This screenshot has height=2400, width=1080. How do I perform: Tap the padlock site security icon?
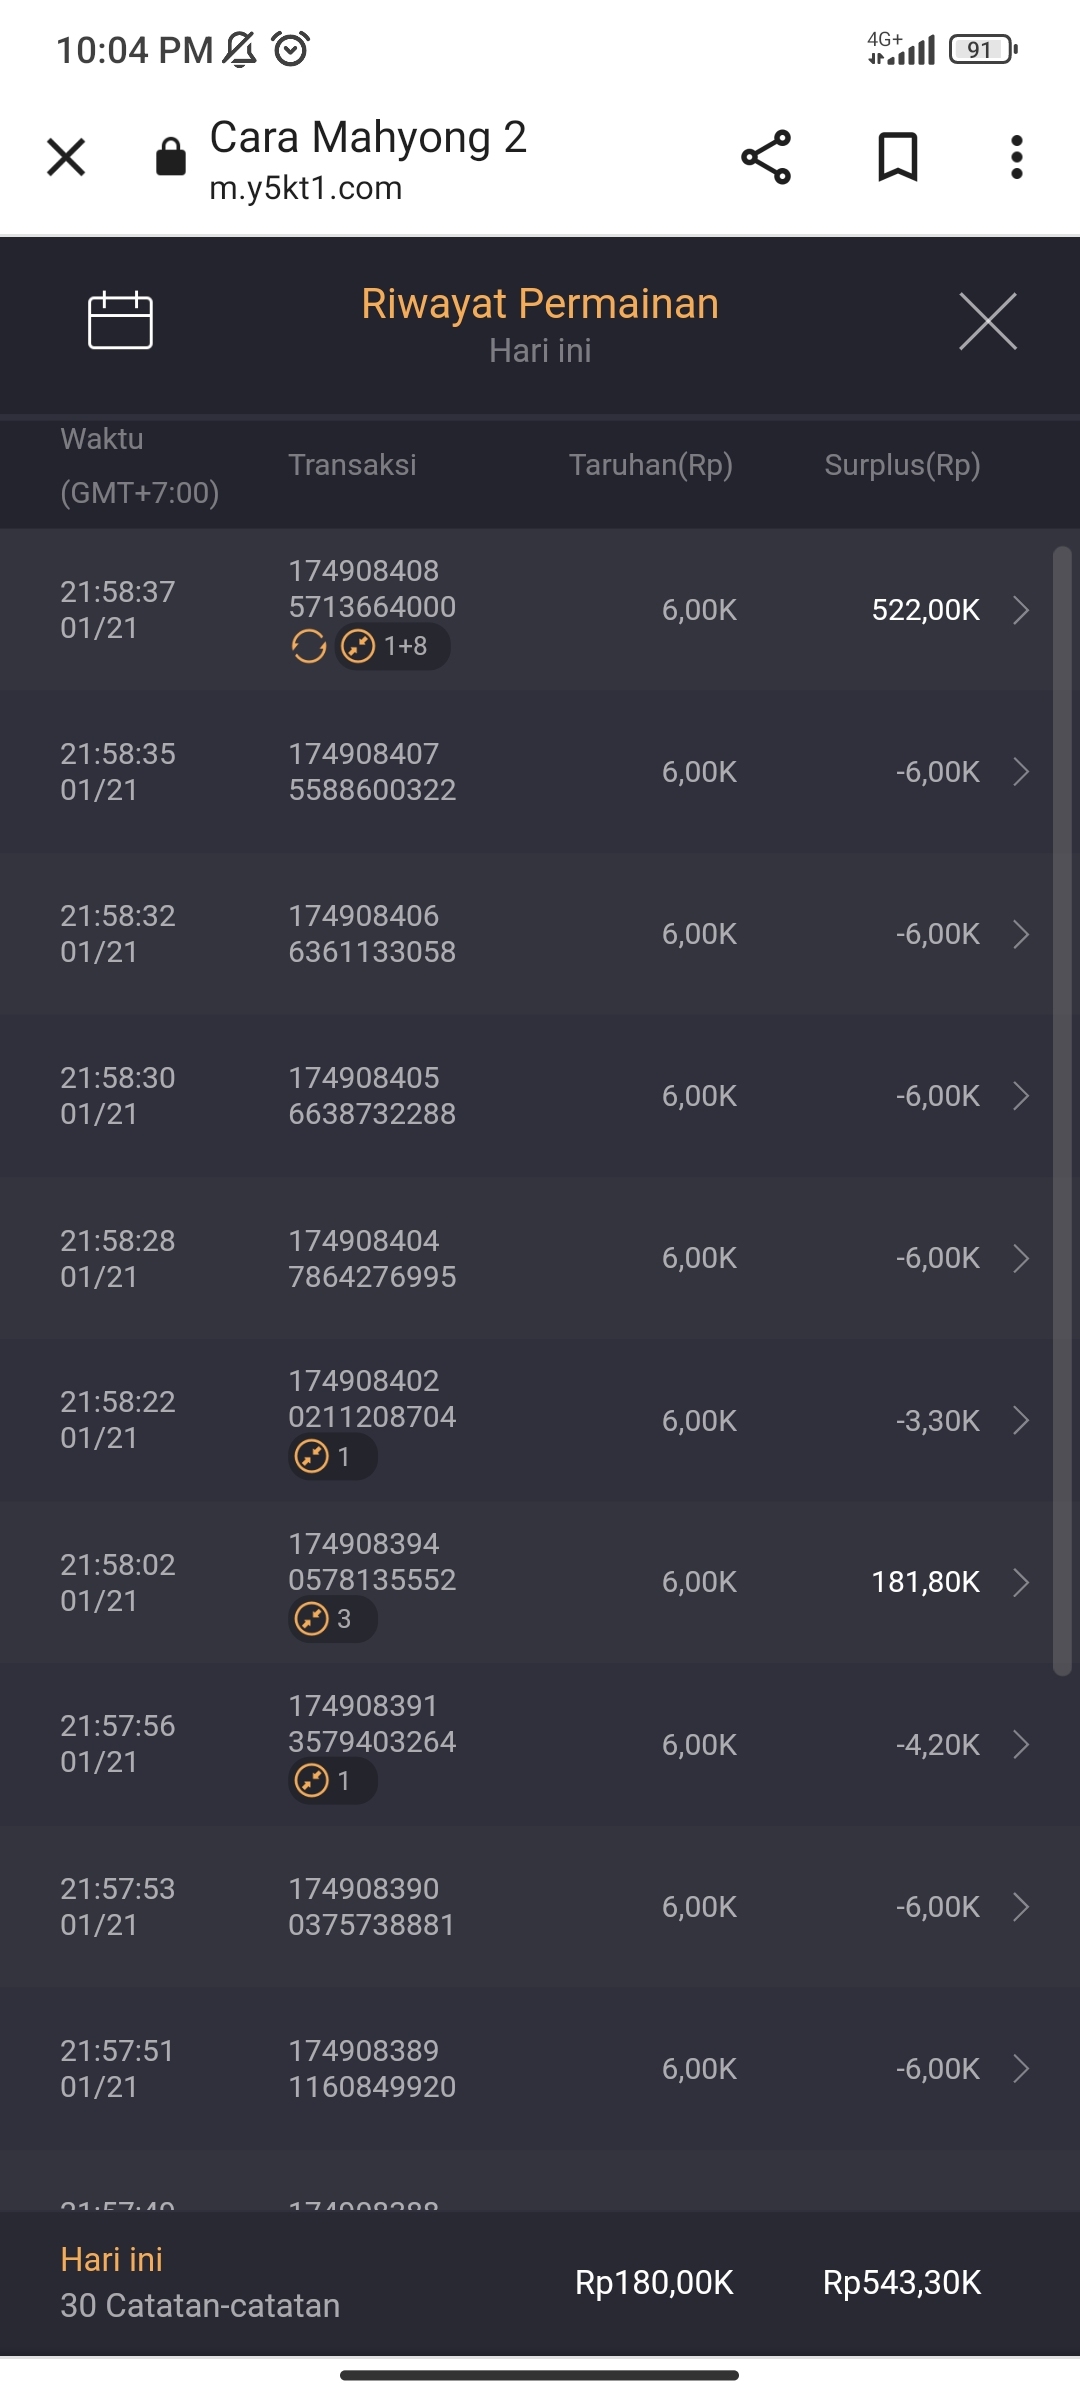pos(171,157)
